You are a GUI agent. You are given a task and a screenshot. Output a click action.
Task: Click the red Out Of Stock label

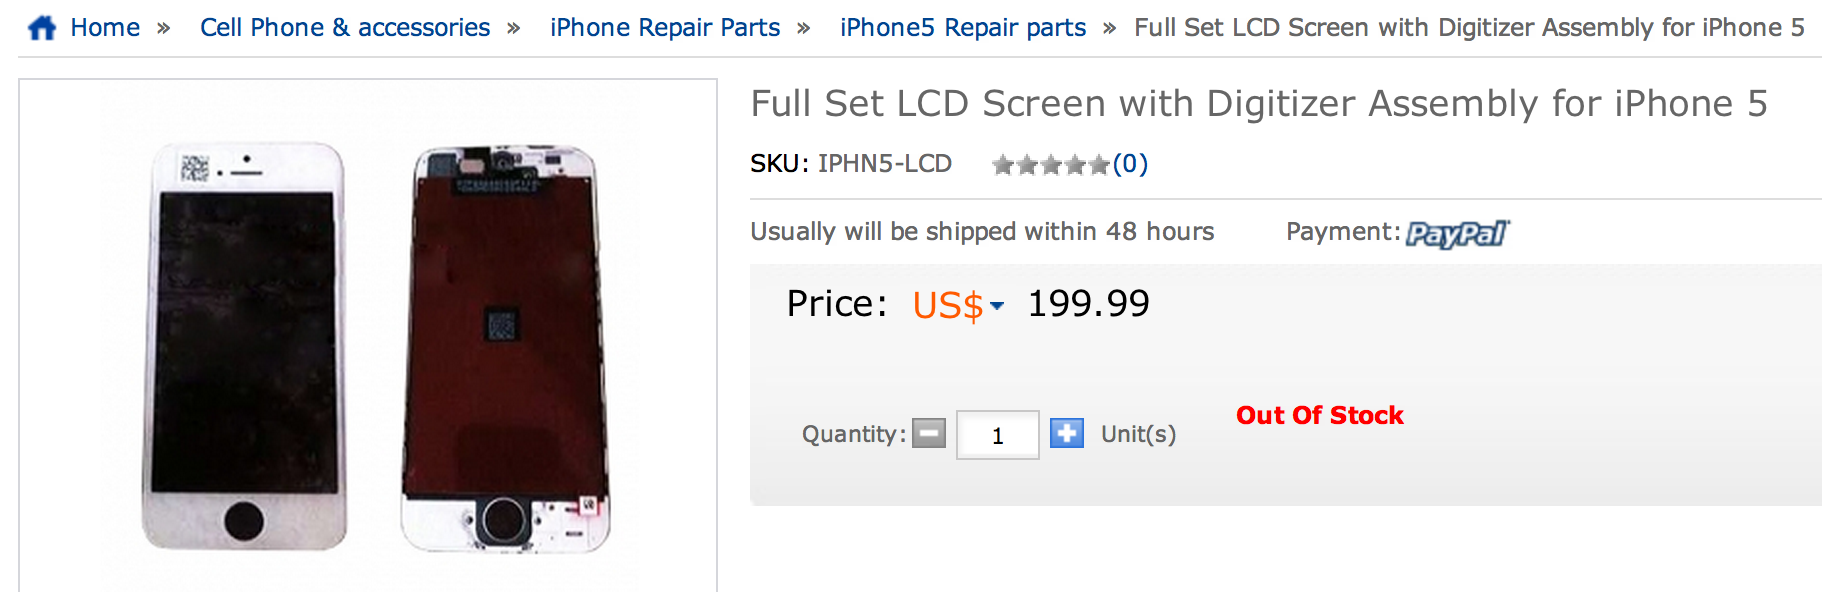point(1319,415)
